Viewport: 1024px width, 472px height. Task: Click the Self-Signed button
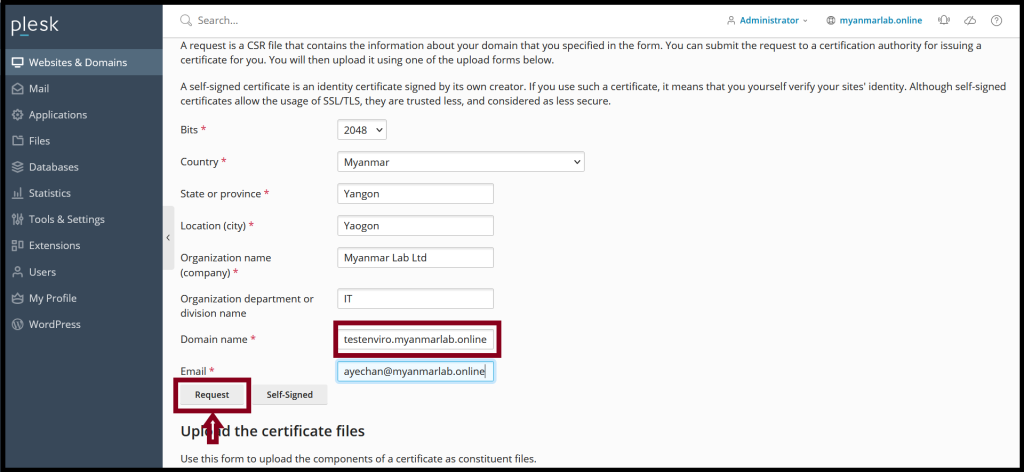tap(289, 394)
